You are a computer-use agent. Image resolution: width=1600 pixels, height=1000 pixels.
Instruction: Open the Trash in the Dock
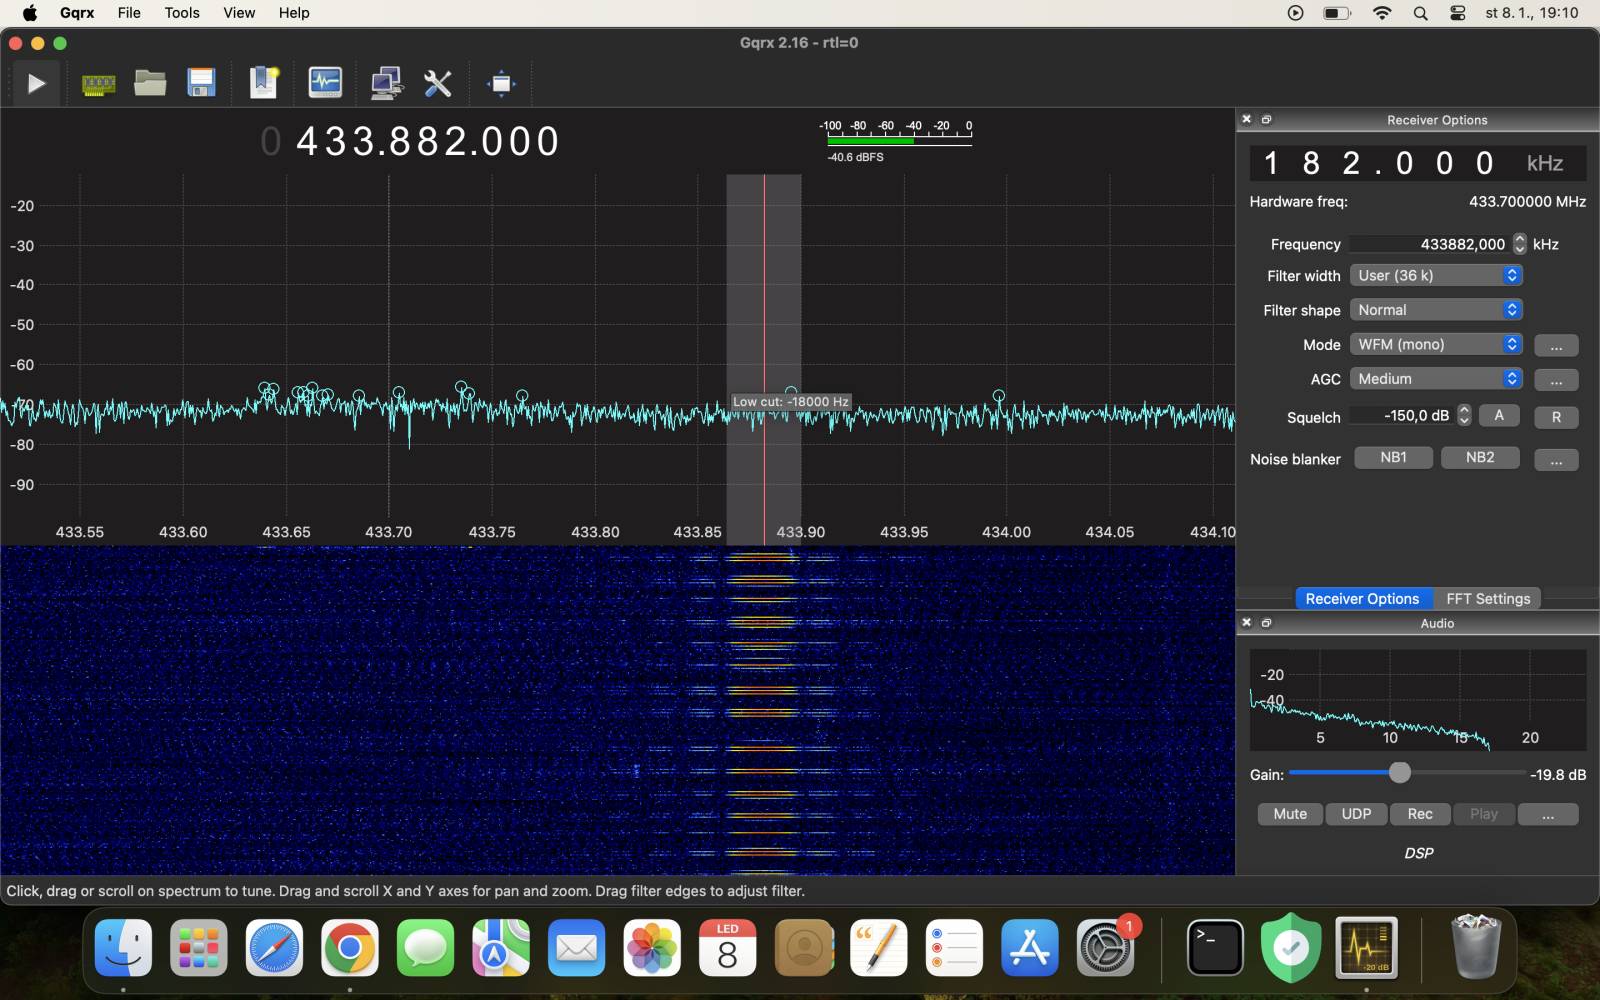(1476, 947)
